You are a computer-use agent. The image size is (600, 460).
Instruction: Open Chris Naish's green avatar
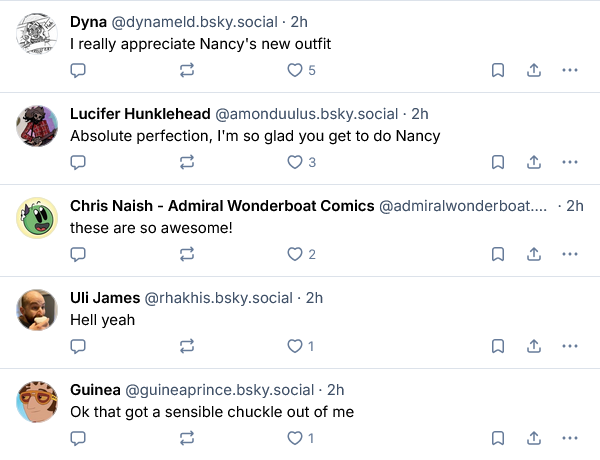37,218
